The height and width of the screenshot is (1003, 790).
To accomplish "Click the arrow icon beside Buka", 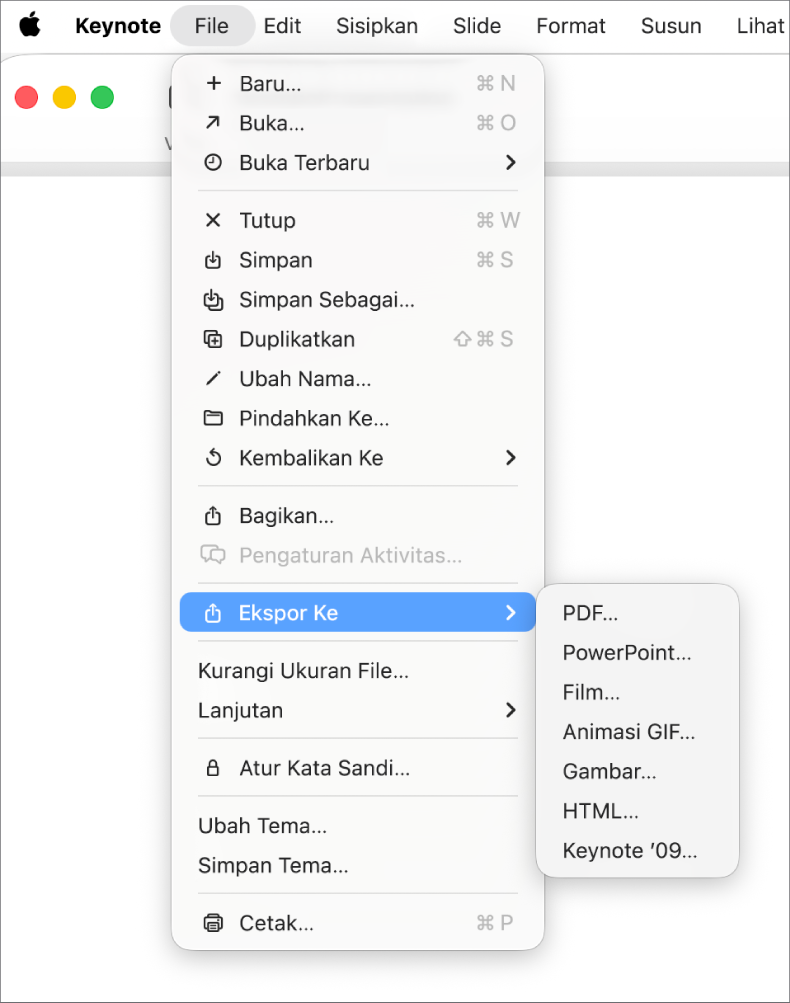I will (213, 122).
